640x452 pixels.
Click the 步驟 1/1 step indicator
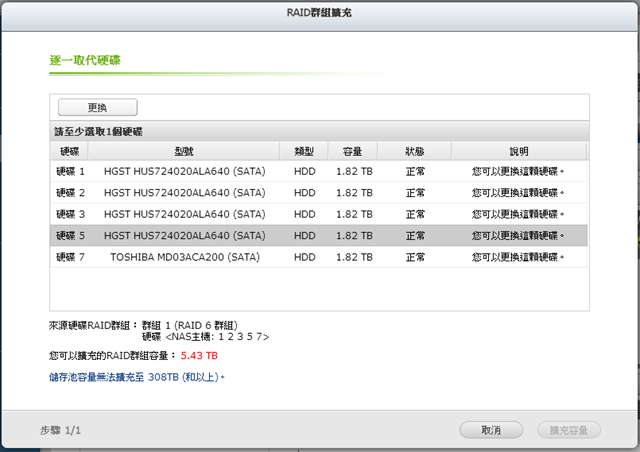(60, 430)
